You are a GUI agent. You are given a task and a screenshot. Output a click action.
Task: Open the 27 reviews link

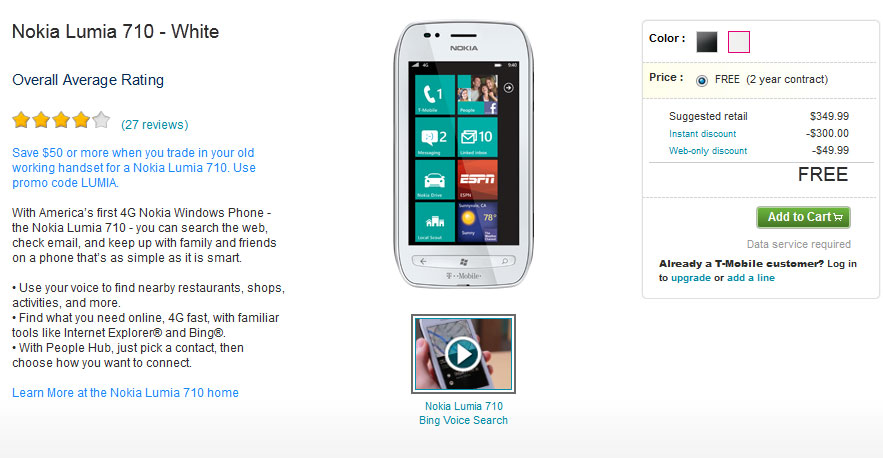click(x=154, y=124)
